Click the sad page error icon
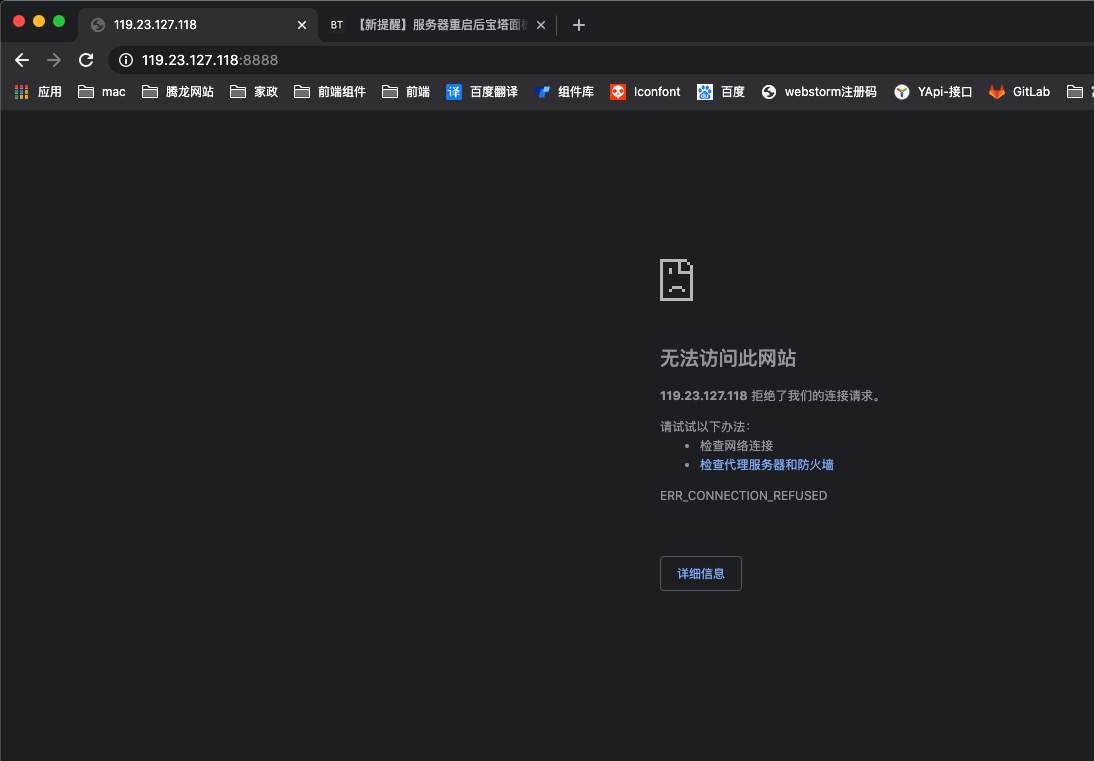This screenshot has width=1094, height=761. point(676,280)
